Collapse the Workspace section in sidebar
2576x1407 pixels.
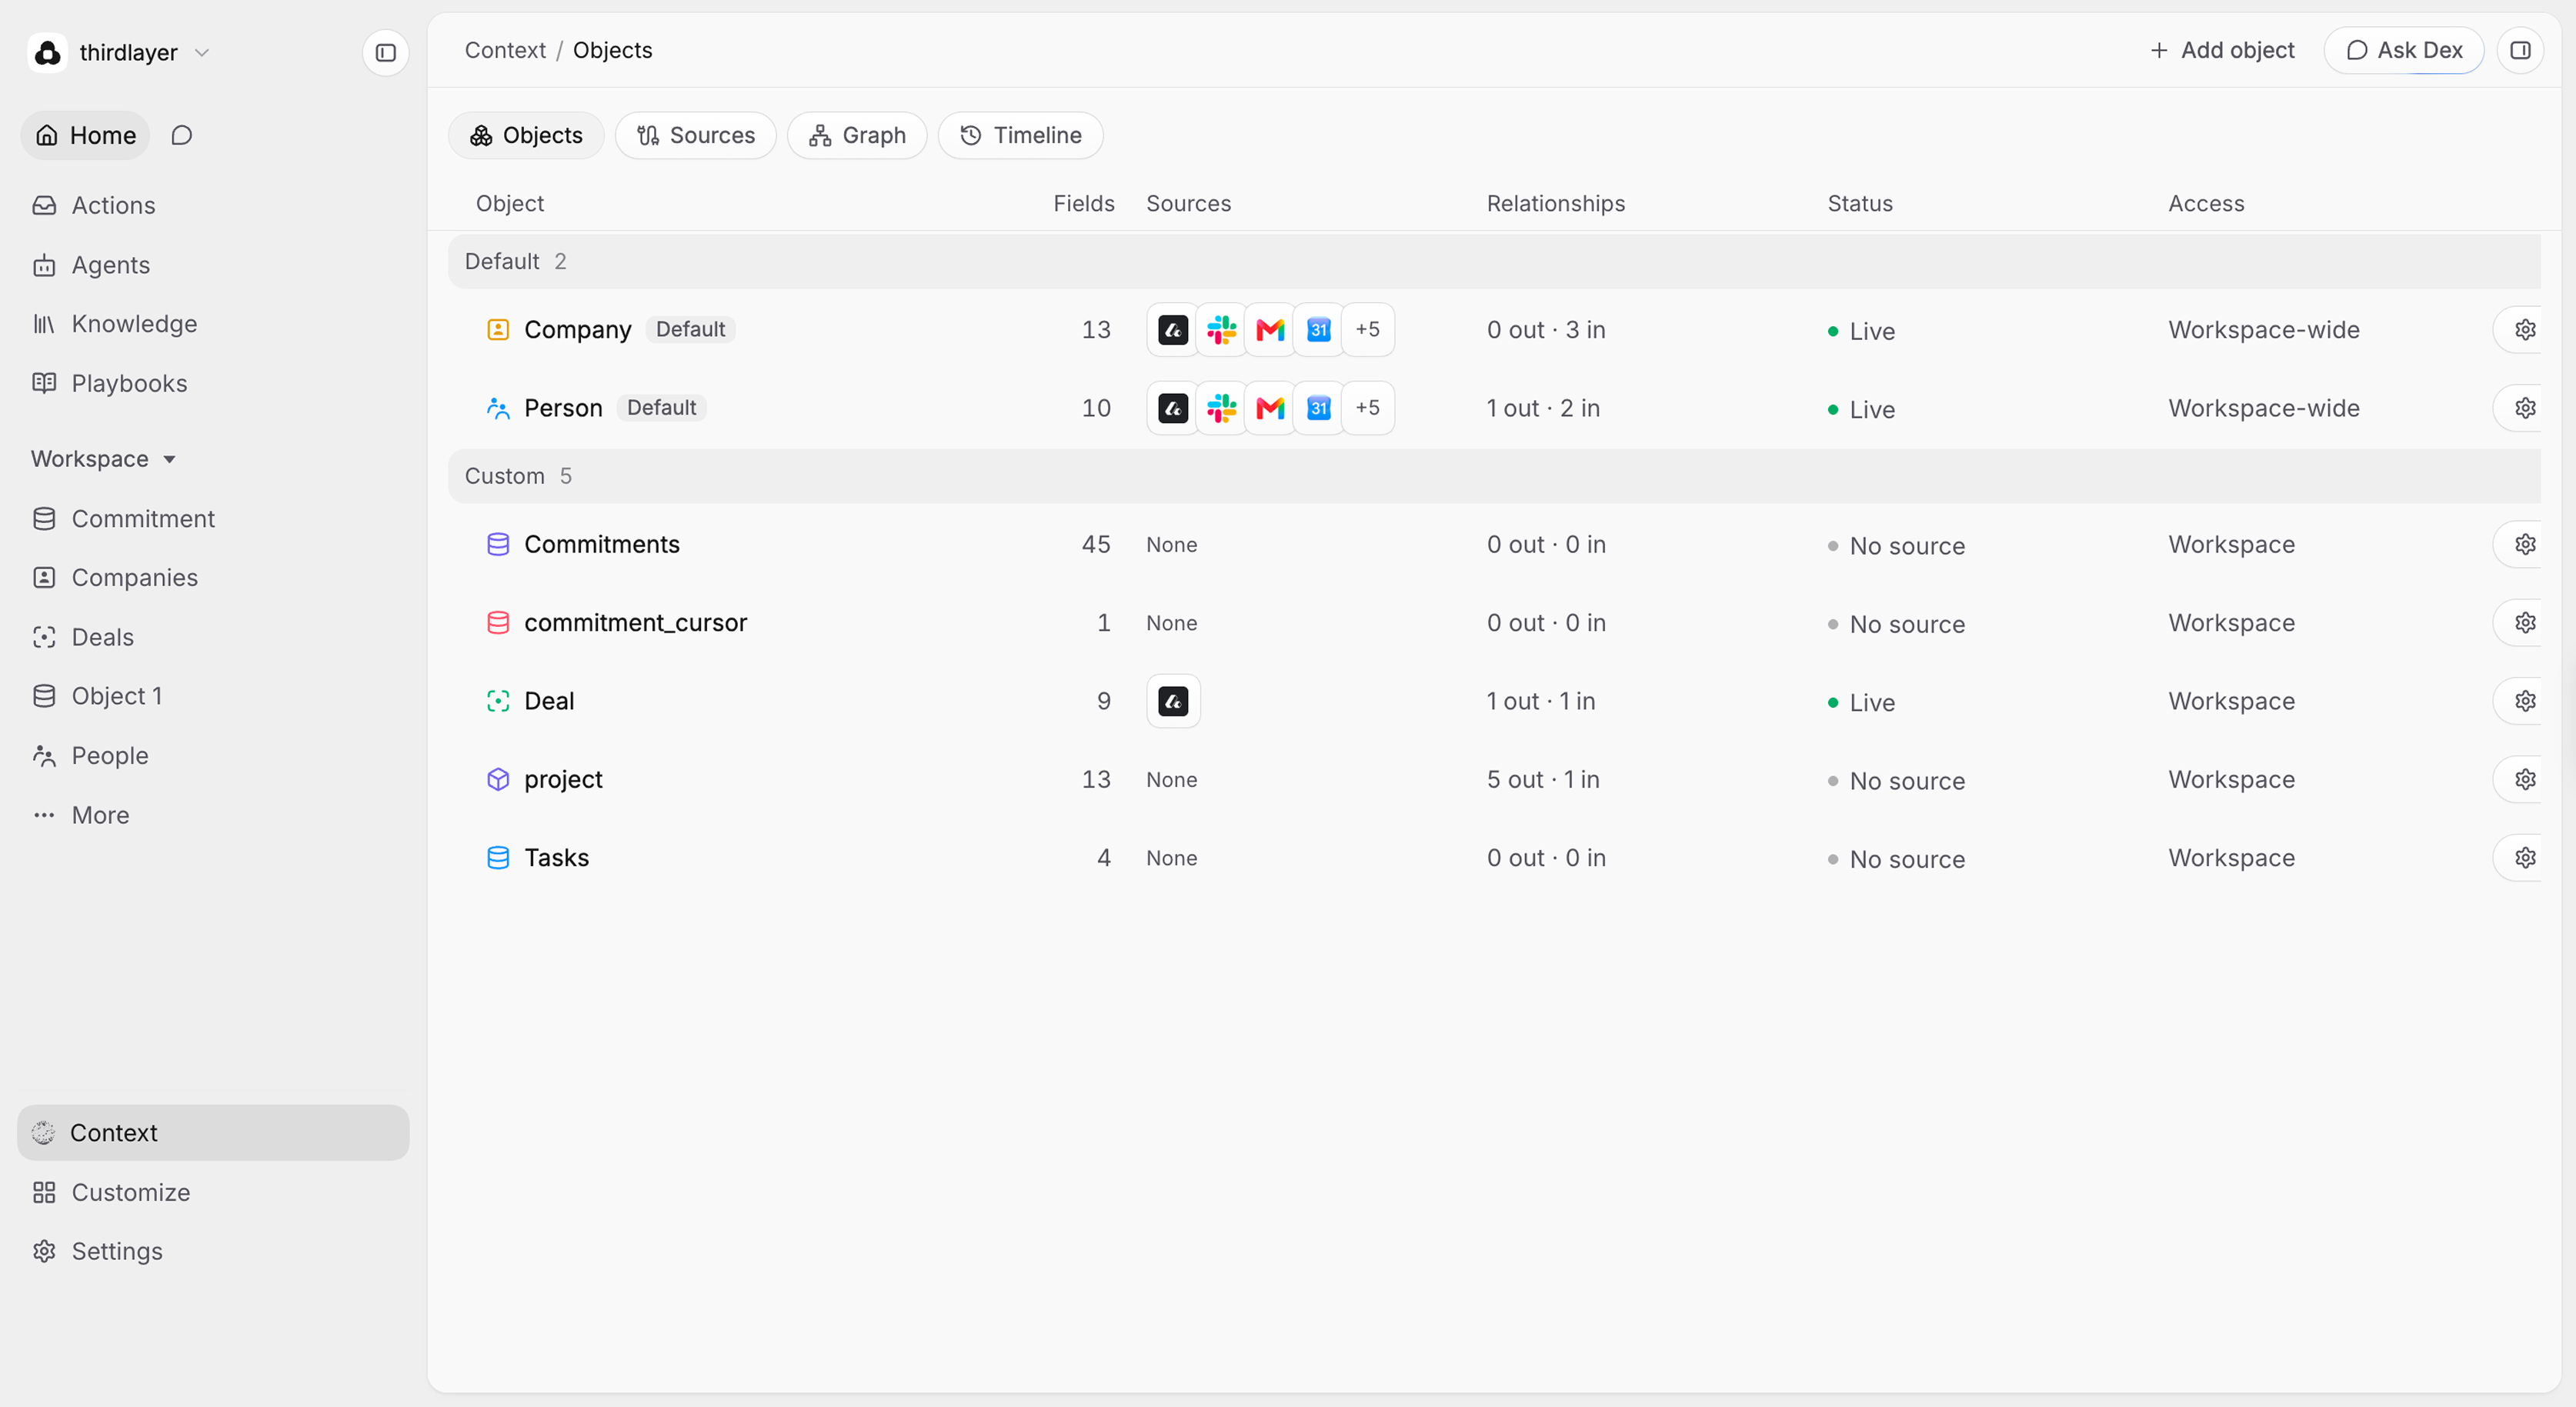[103, 459]
